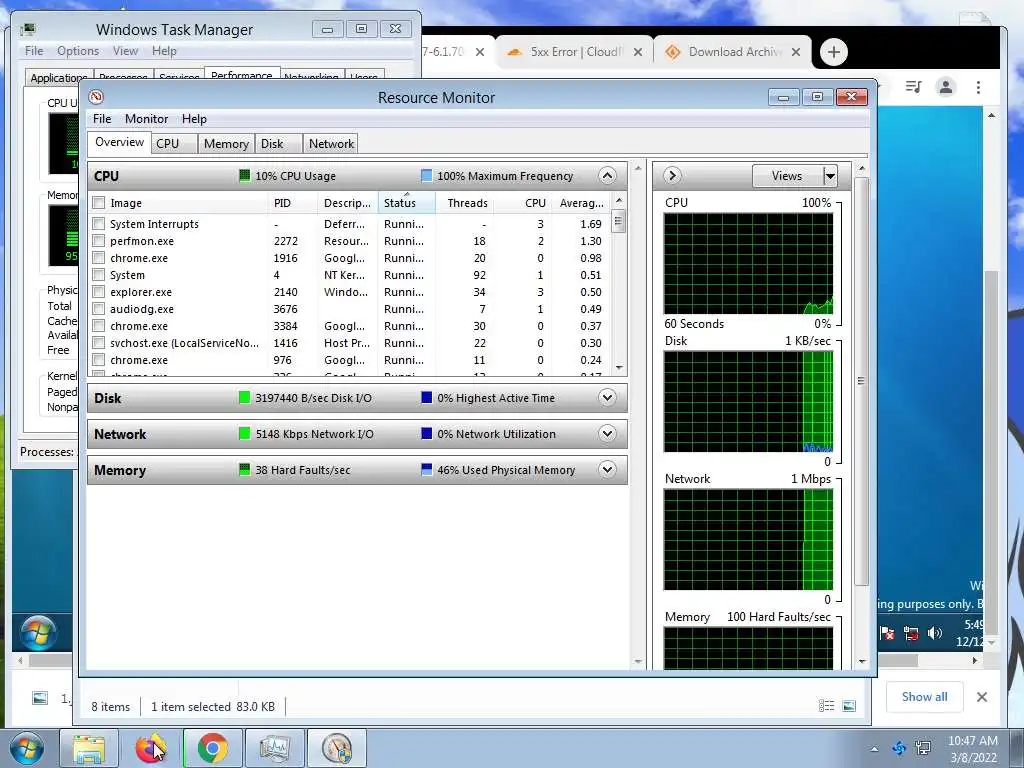Click the CPU usage green indicator square
Image resolution: width=1024 pixels, height=768 pixels.
pos(244,176)
